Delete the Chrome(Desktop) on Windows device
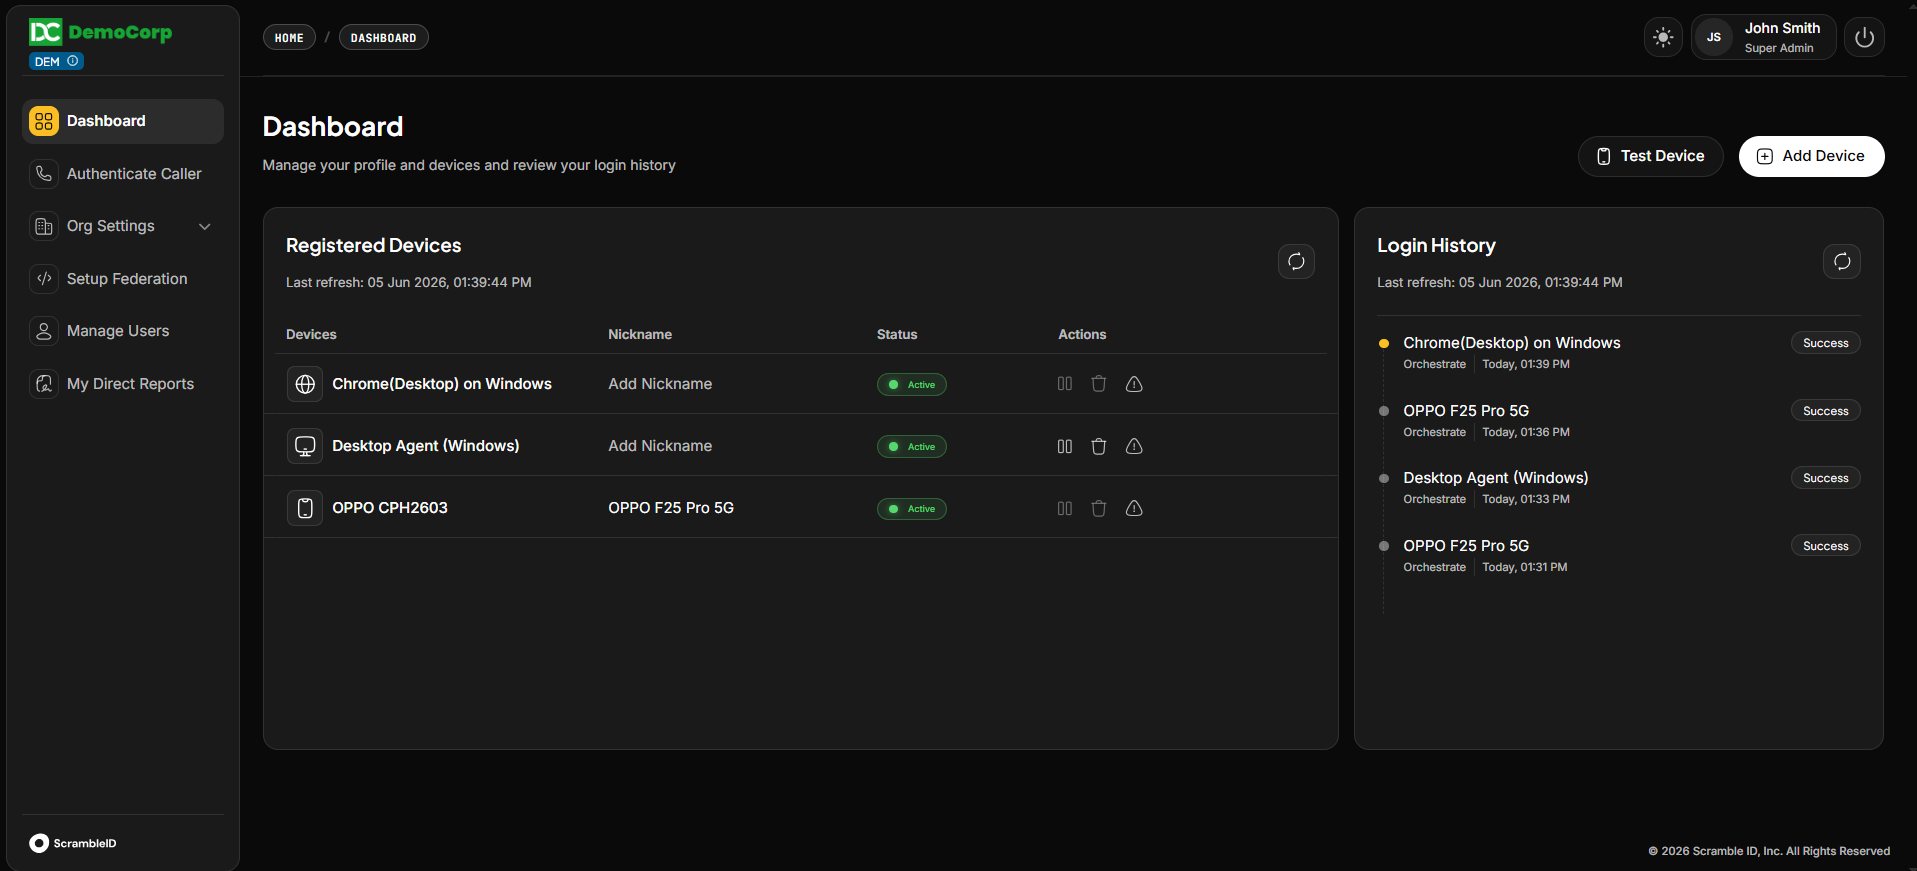 pos(1099,384)
